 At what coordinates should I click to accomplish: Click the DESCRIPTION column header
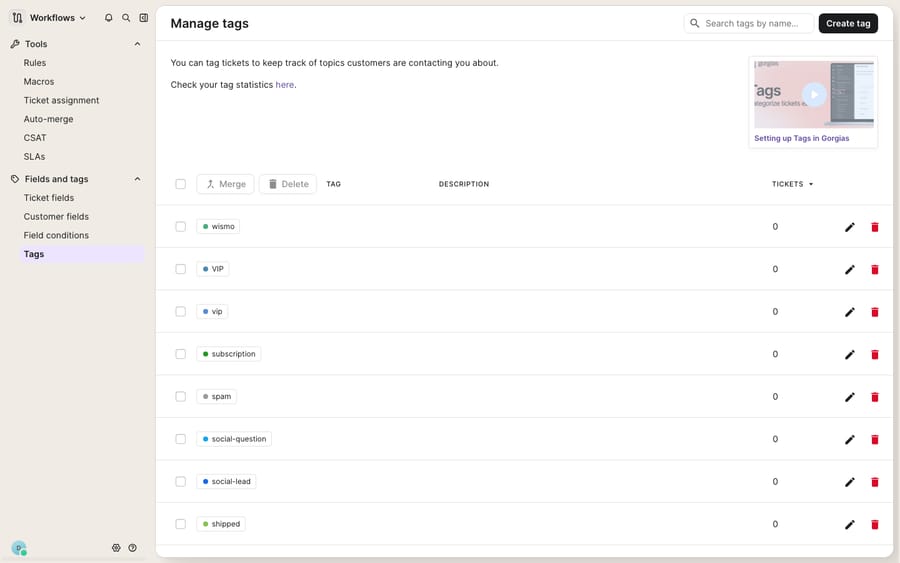coord(464,184)
